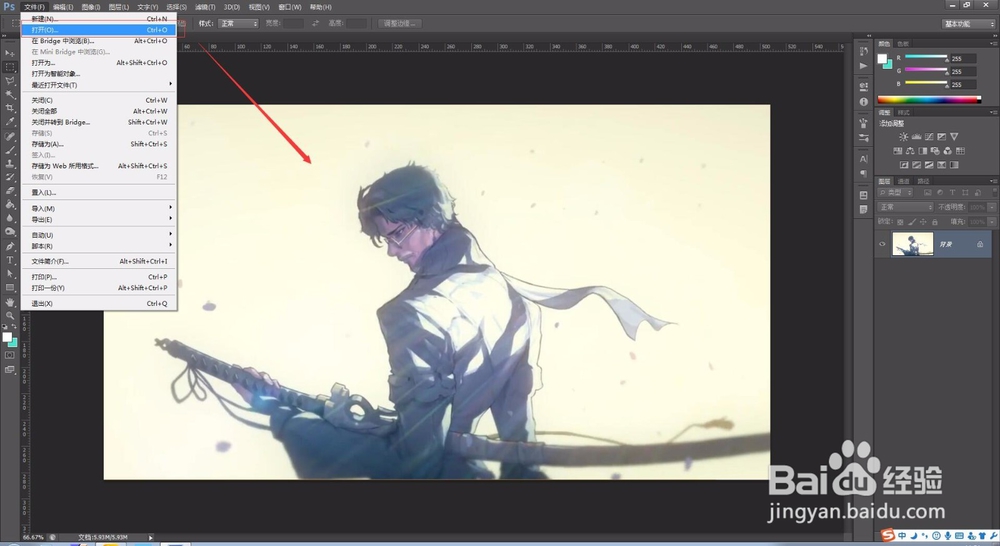The height and width of the screenshot is (546, 1000).
Task: Add a Vibrance adjustment triangle icon
Action: pos(954,136)
